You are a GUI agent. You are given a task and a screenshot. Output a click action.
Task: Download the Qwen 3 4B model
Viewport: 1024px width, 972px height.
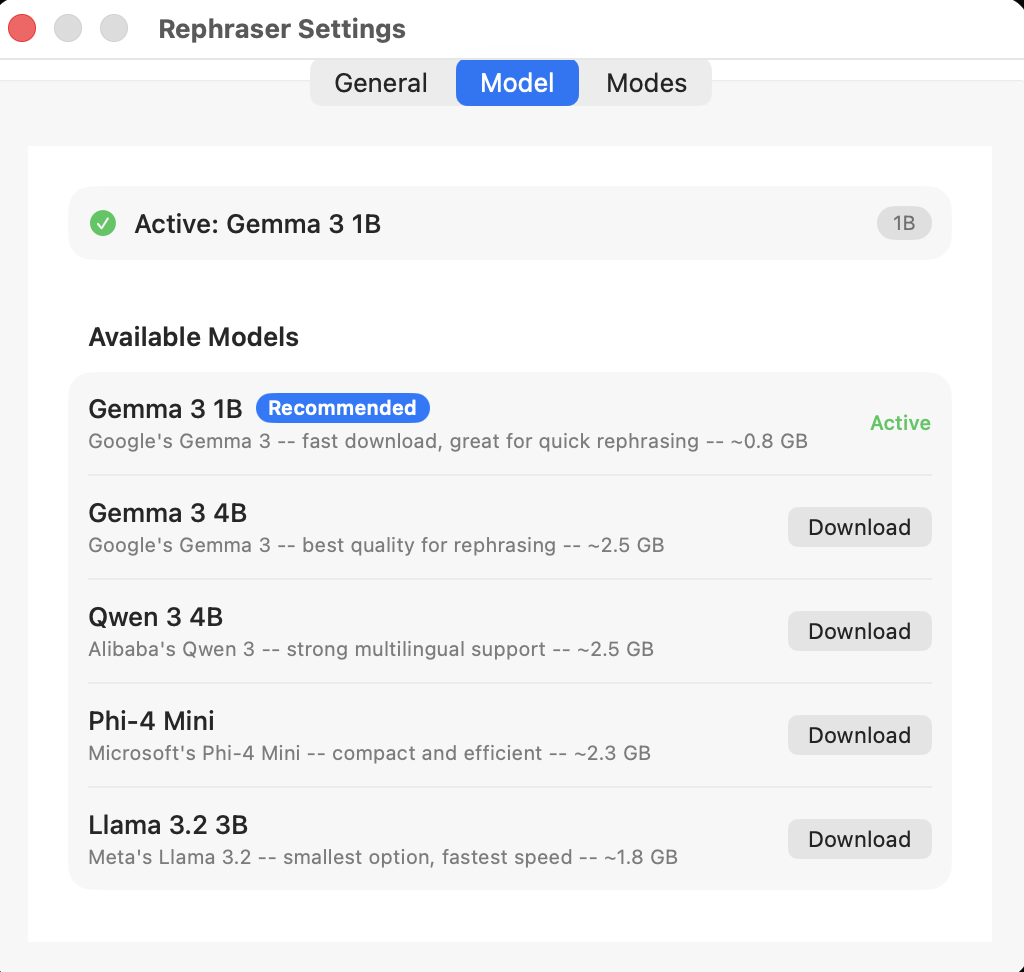[859, 631]
